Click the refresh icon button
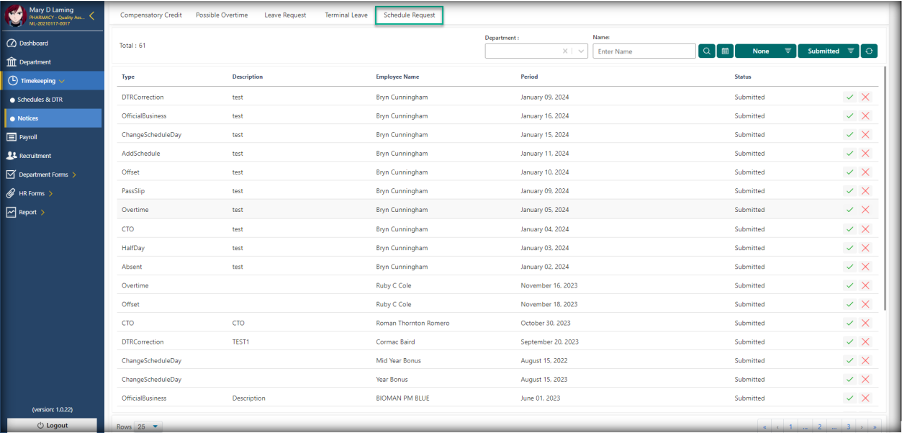Screen dimensions: 902x434 point(869,51)
